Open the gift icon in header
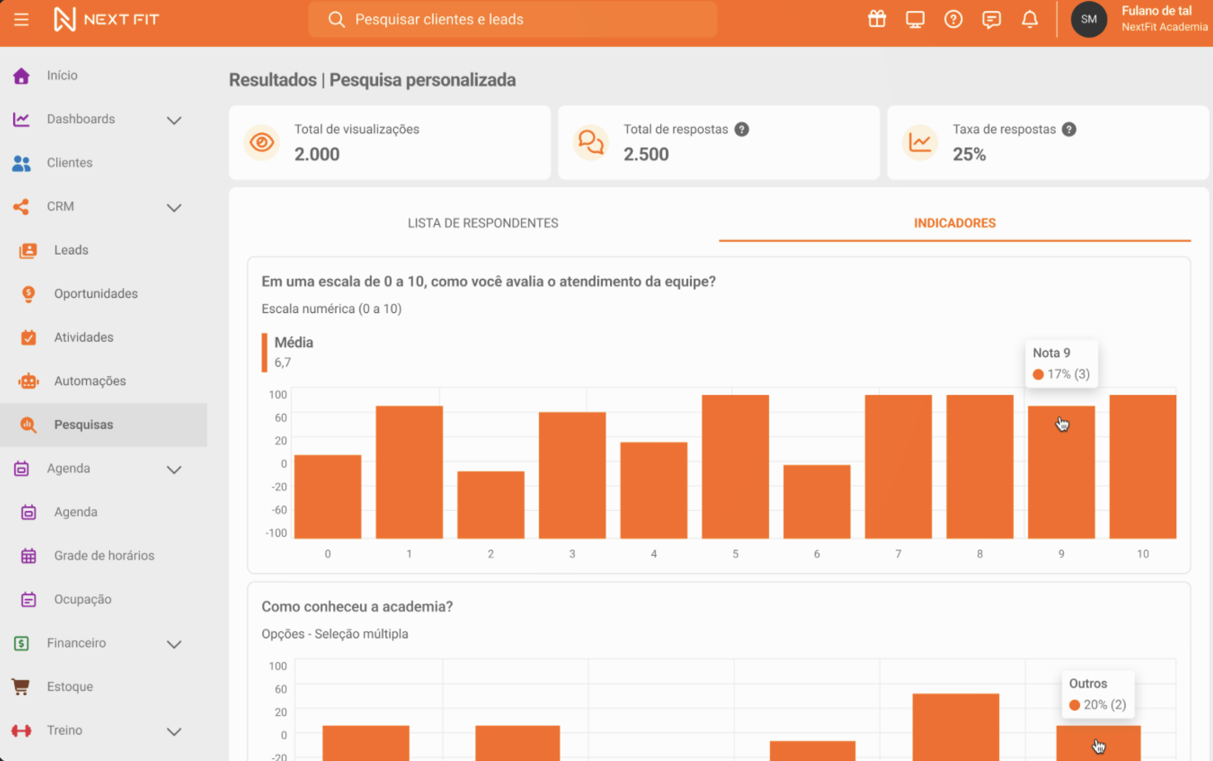 [x=877, y=19]
